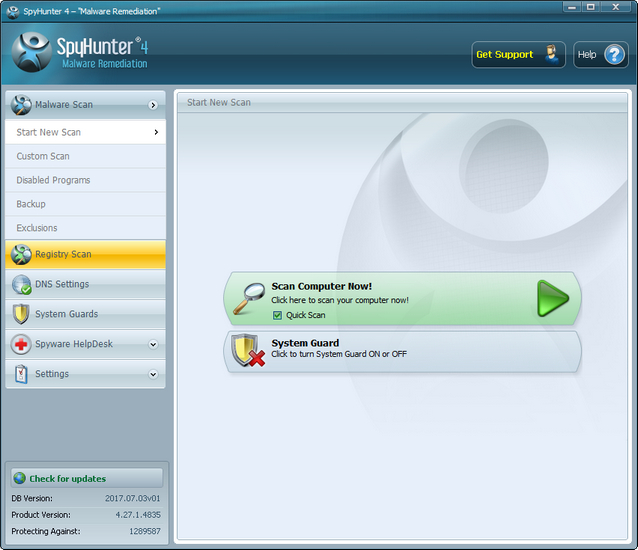Close the SpyHunter window
Viewport: 638px width, 550px height.
[616, 7]
